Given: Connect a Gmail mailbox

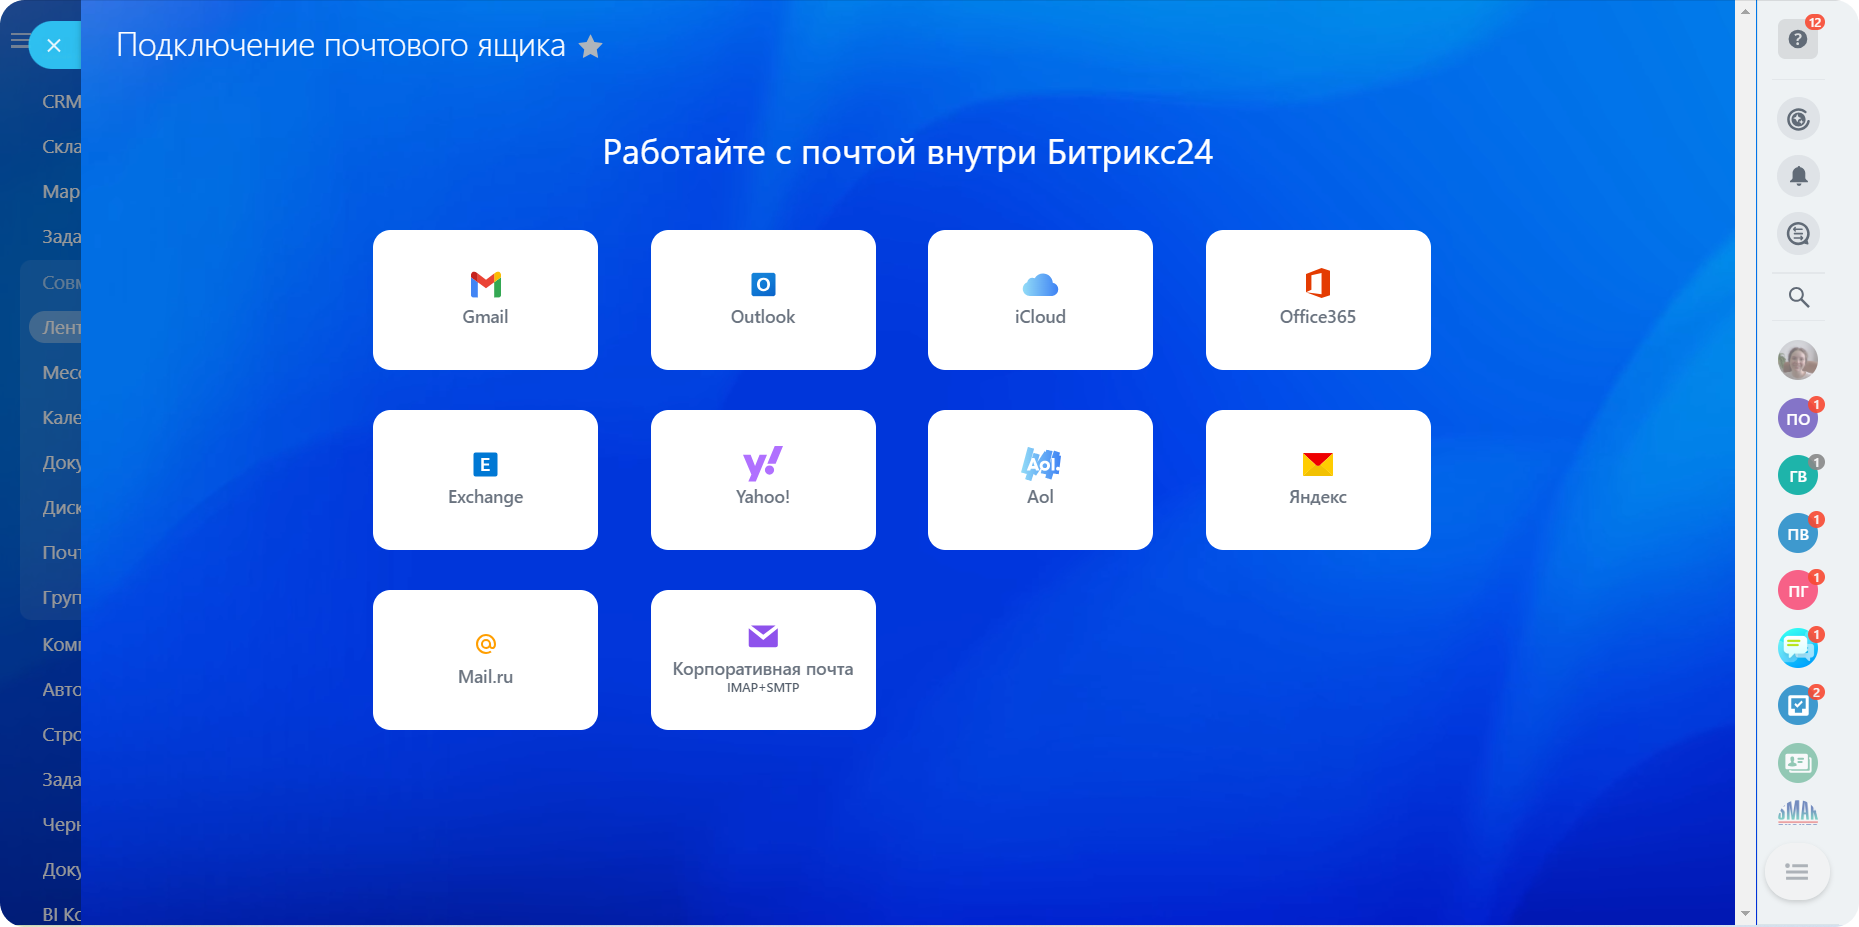Looking at the screenshot, I should point(485,300).
